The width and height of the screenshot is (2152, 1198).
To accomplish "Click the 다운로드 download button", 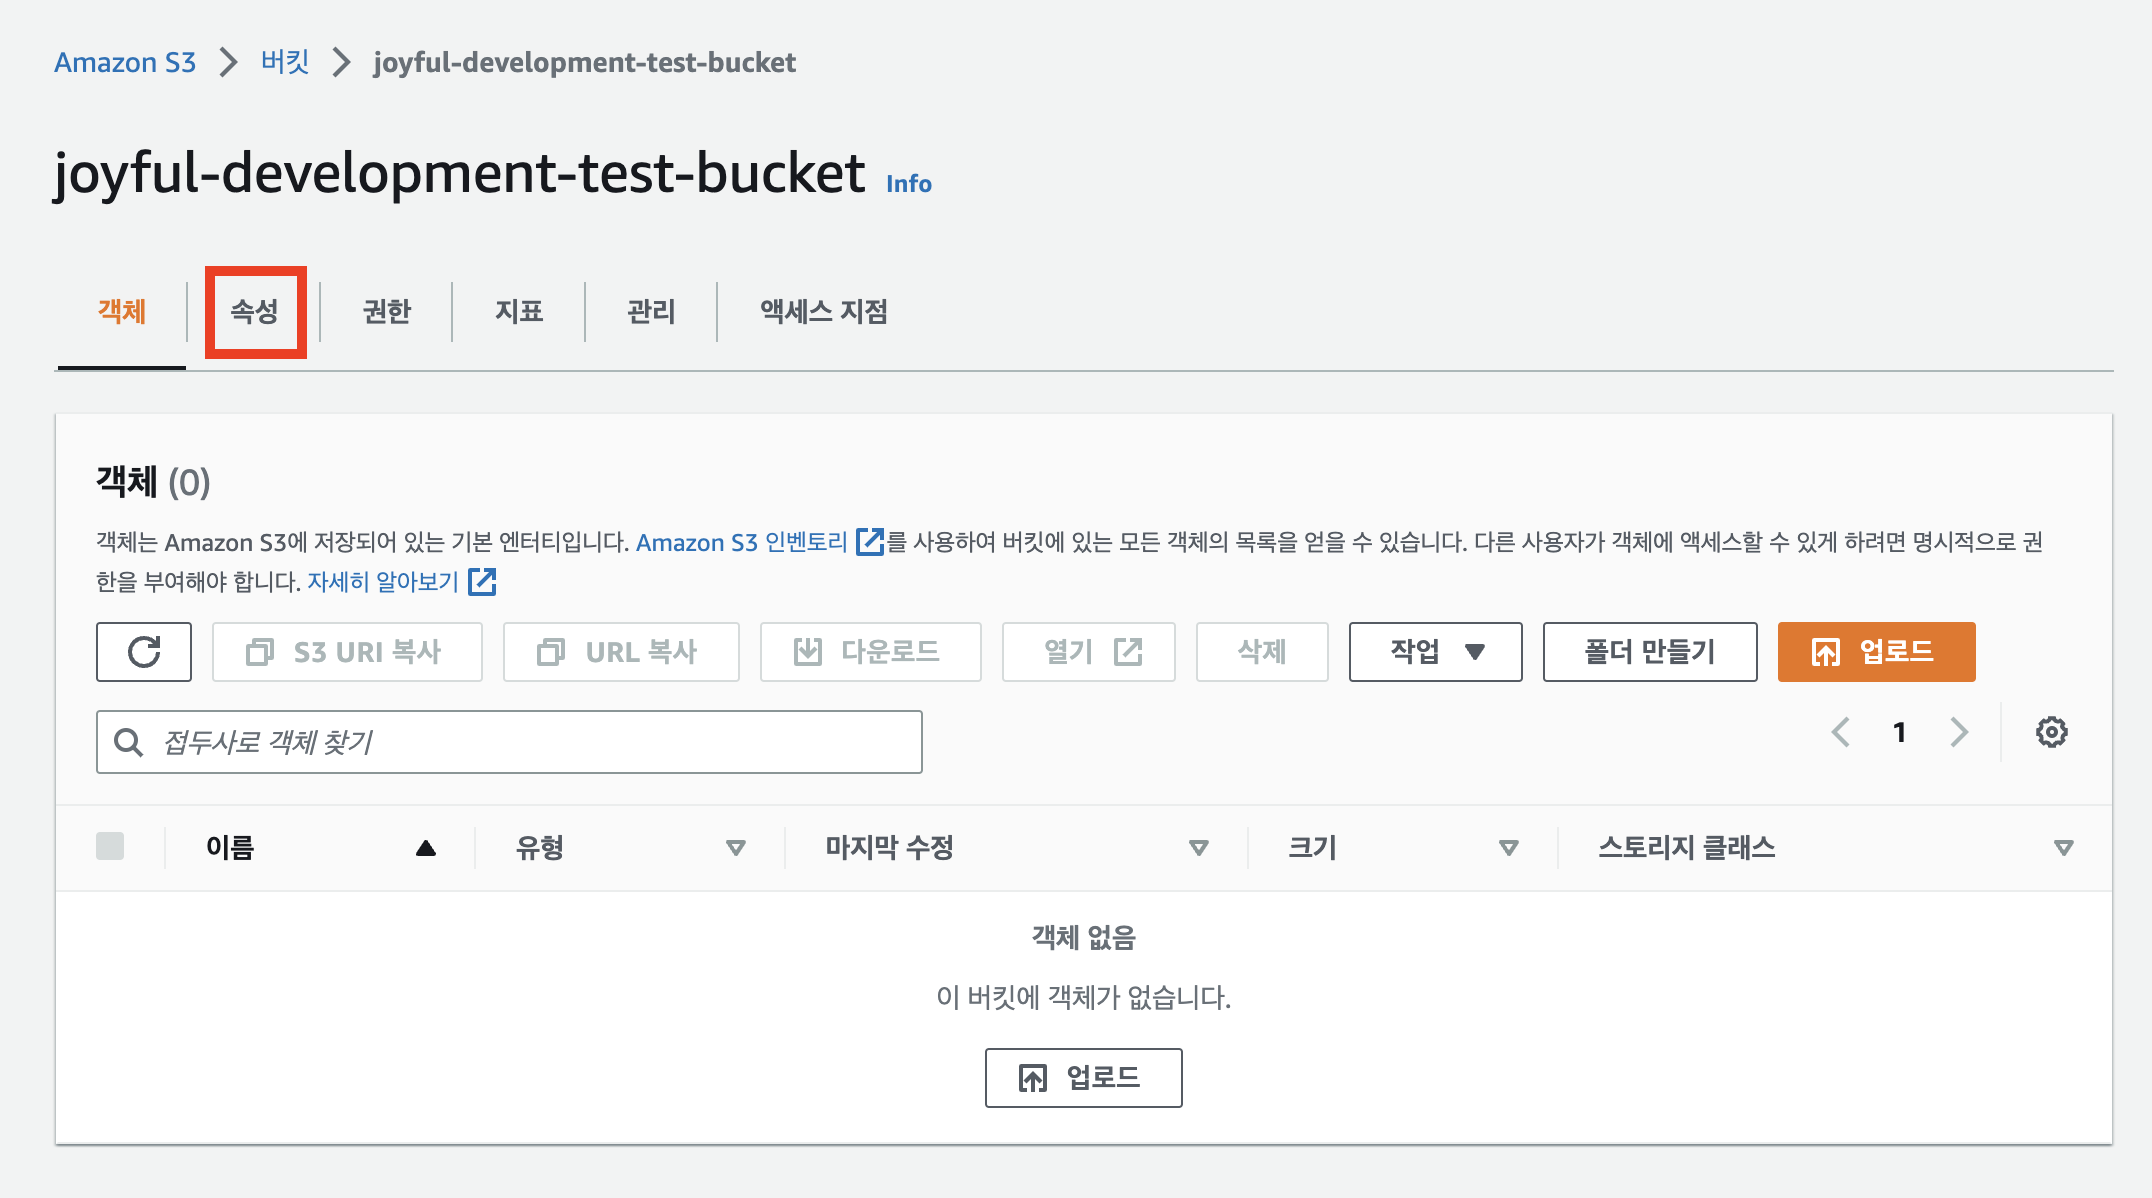I will (870, 652).
